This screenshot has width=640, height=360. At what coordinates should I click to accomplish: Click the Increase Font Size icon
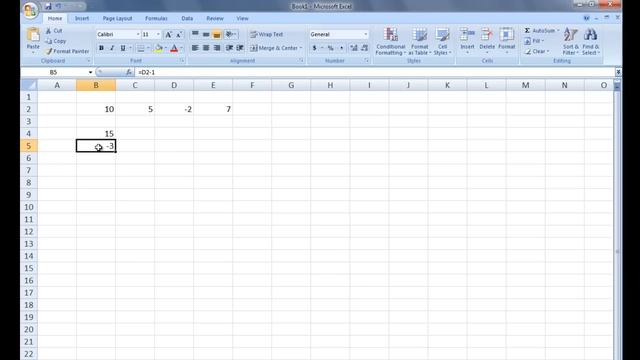click(168, 35)
